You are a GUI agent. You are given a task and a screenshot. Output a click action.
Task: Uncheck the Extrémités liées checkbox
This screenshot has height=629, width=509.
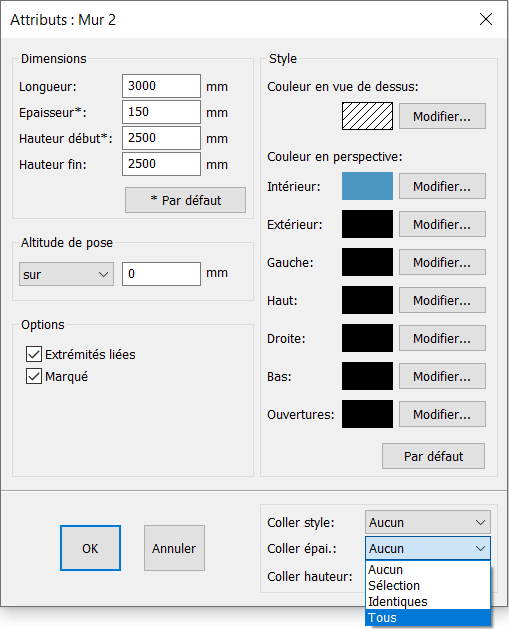tap(34, 354)
